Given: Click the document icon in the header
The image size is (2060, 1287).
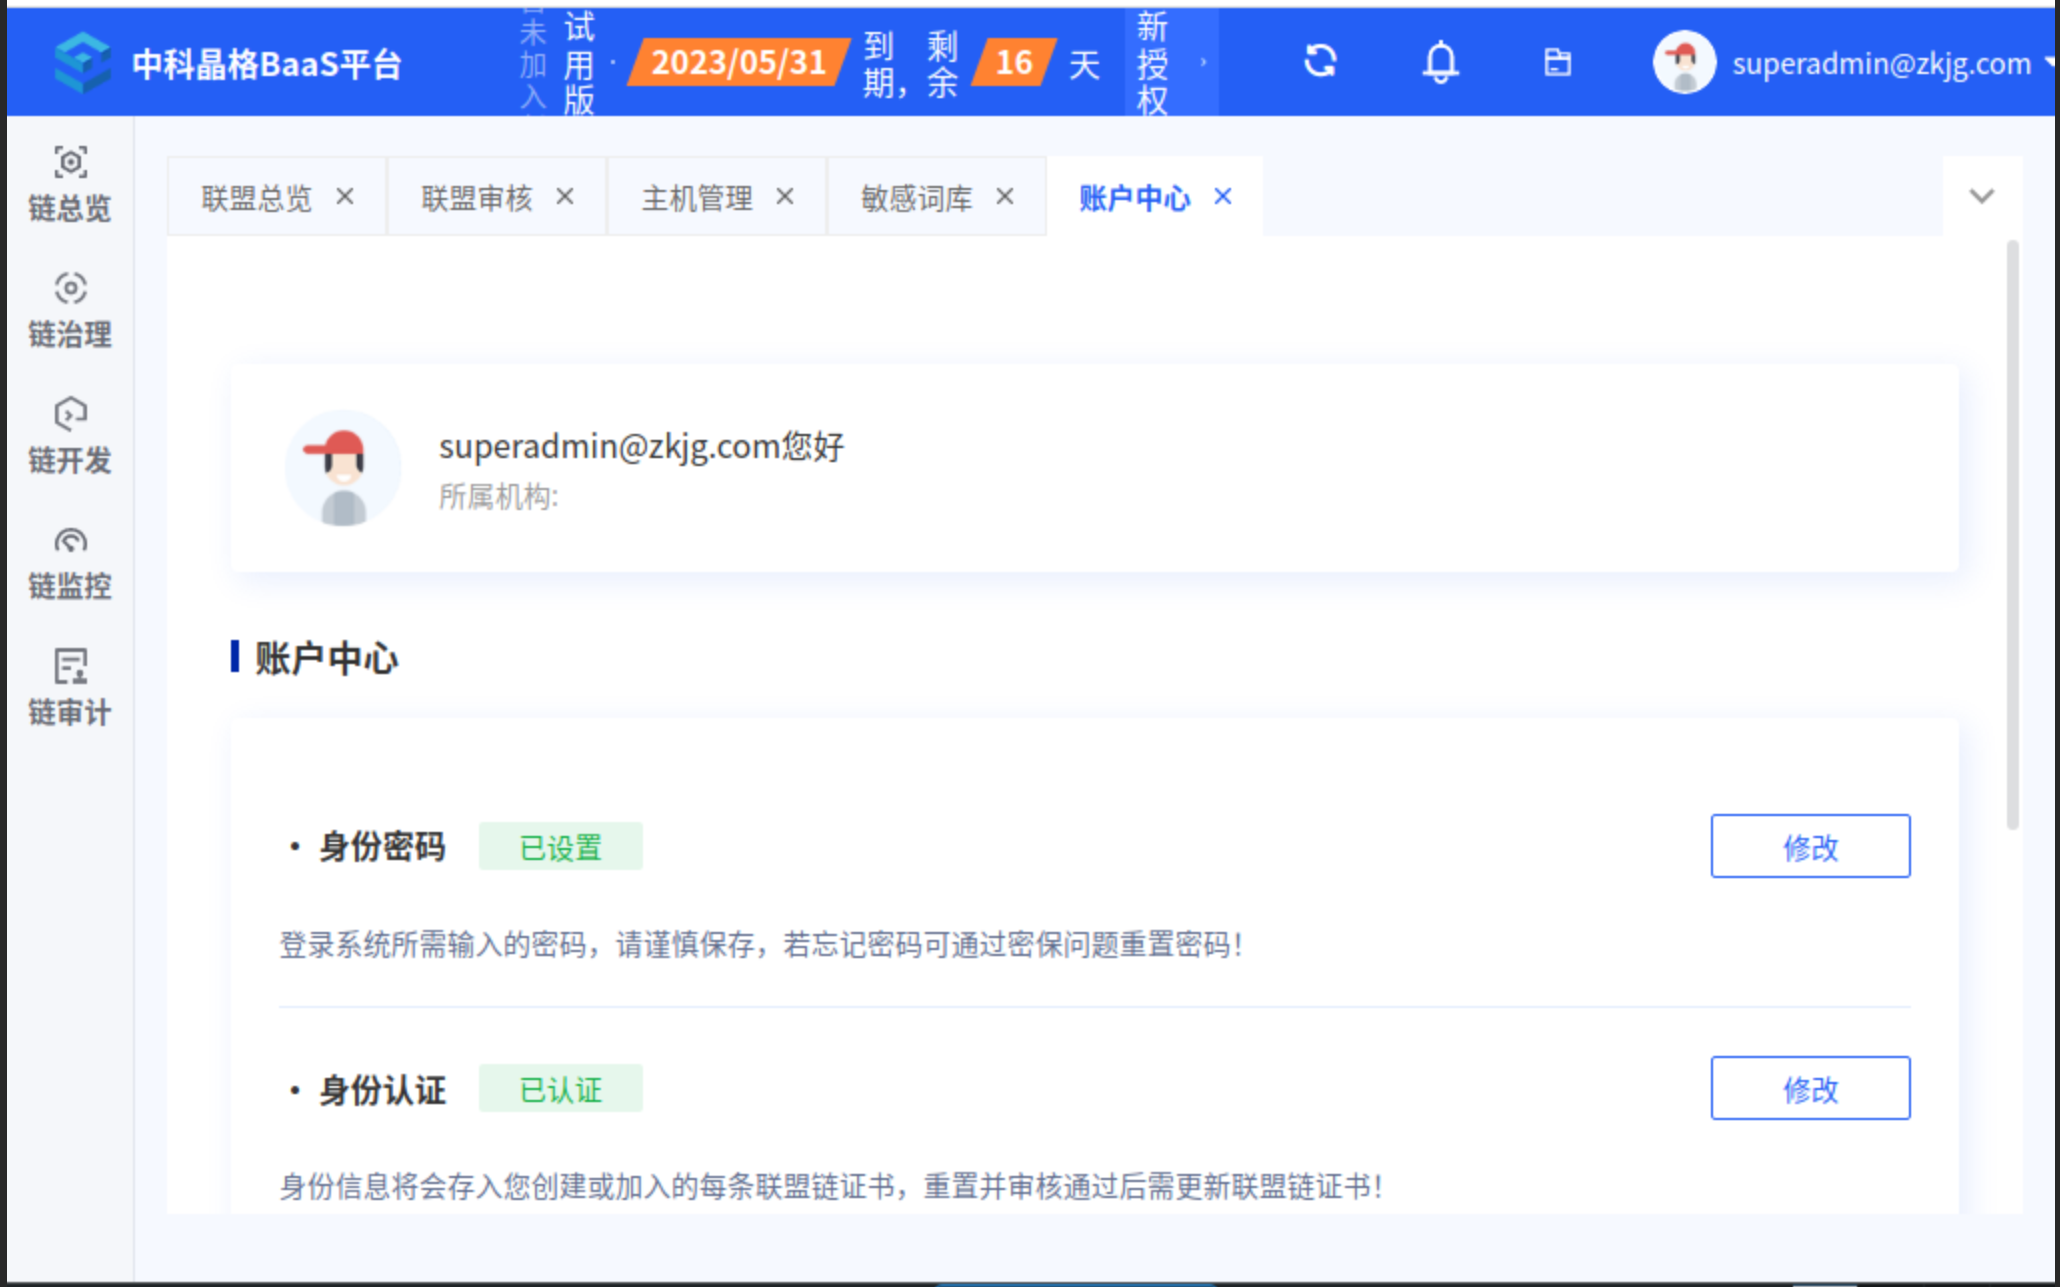Looking at the screenshot, I should tap(1557, 62).
